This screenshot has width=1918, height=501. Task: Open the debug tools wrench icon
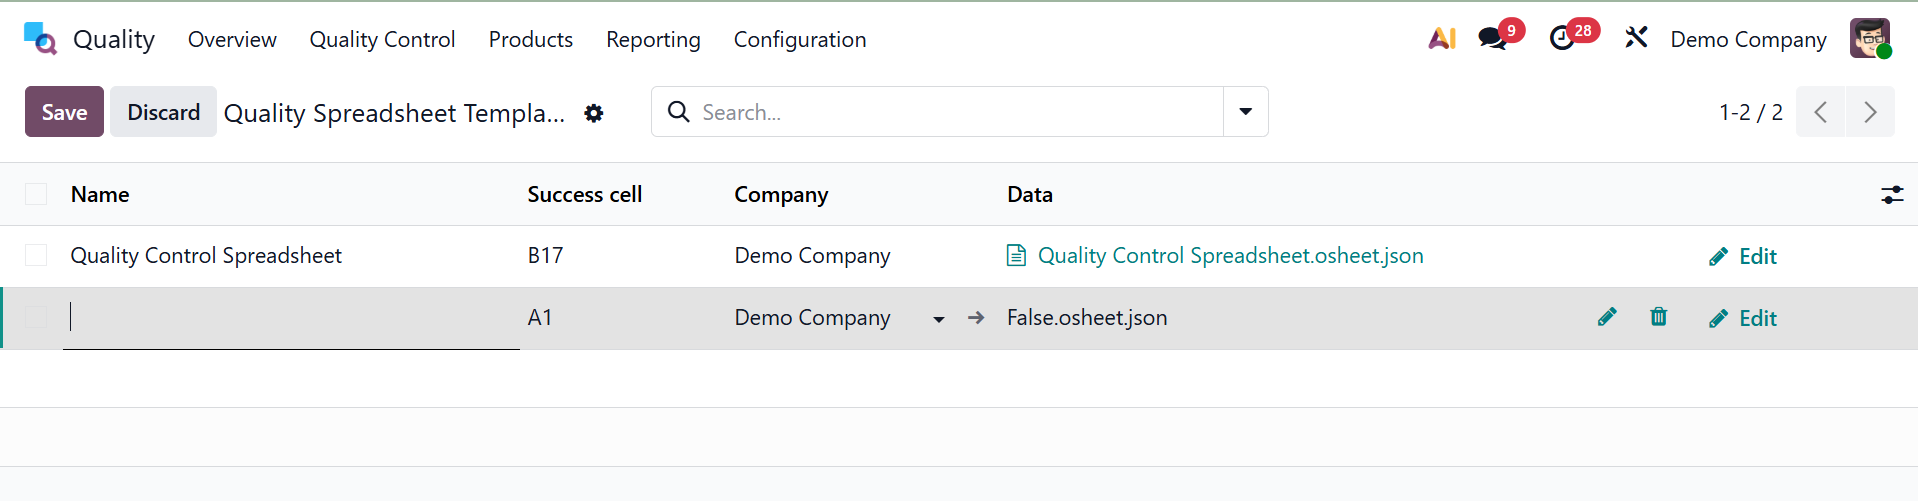point(1636,39)
